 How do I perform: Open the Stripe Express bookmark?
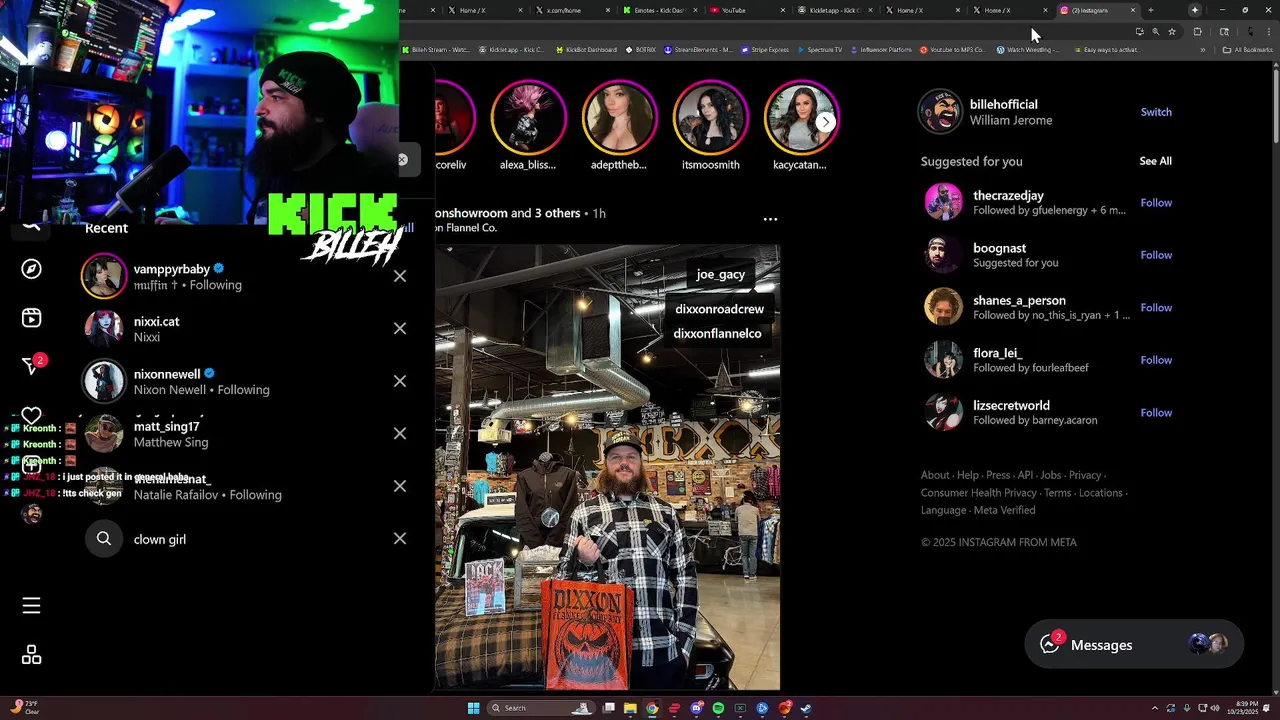(764, 49)
